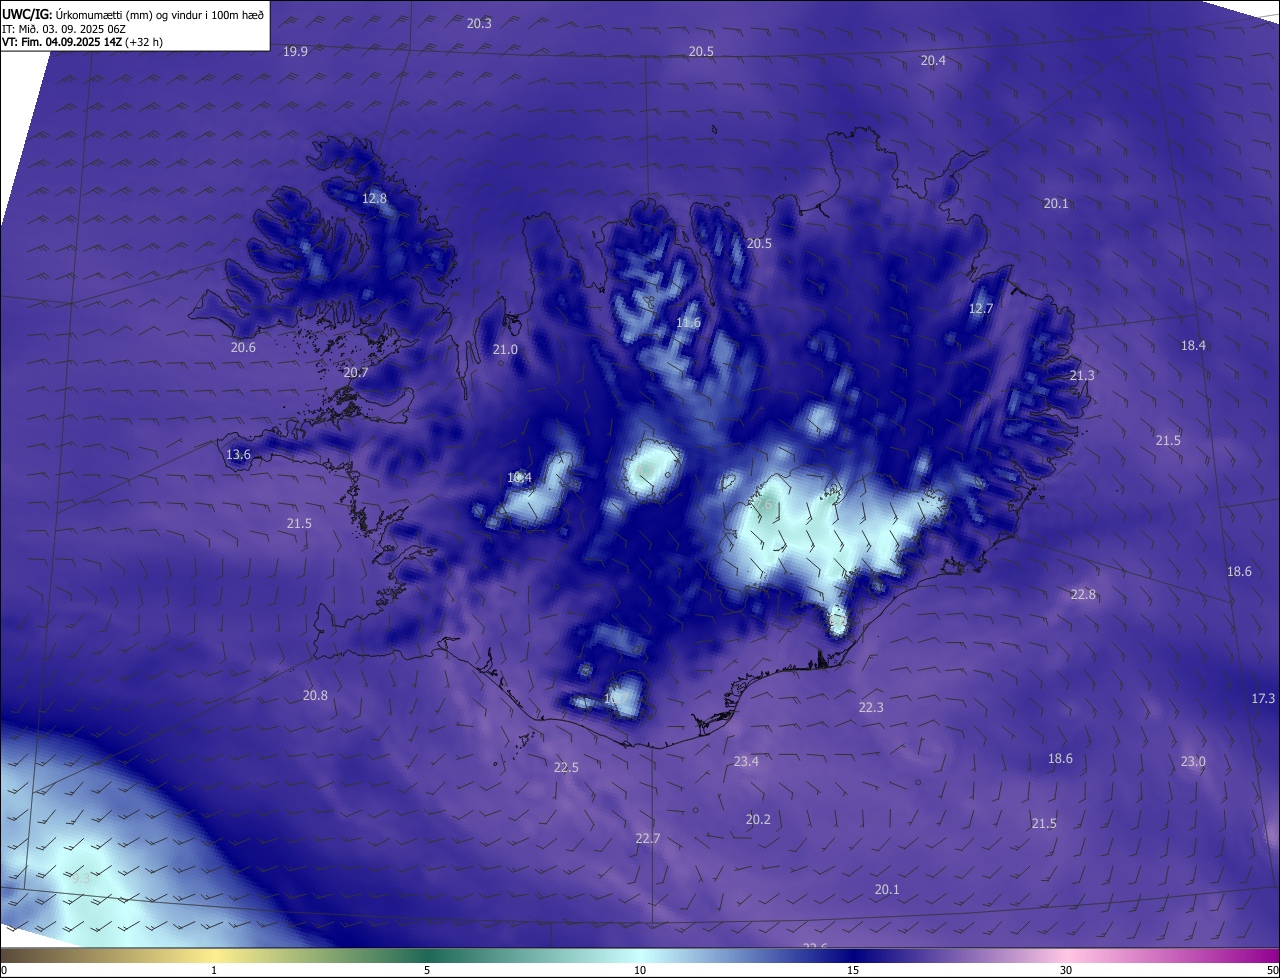The width and height of the screenshot is (1280, 978).
Task: Click the 21.0 value label
Action: pyautogui.click(x=505, y=349)
